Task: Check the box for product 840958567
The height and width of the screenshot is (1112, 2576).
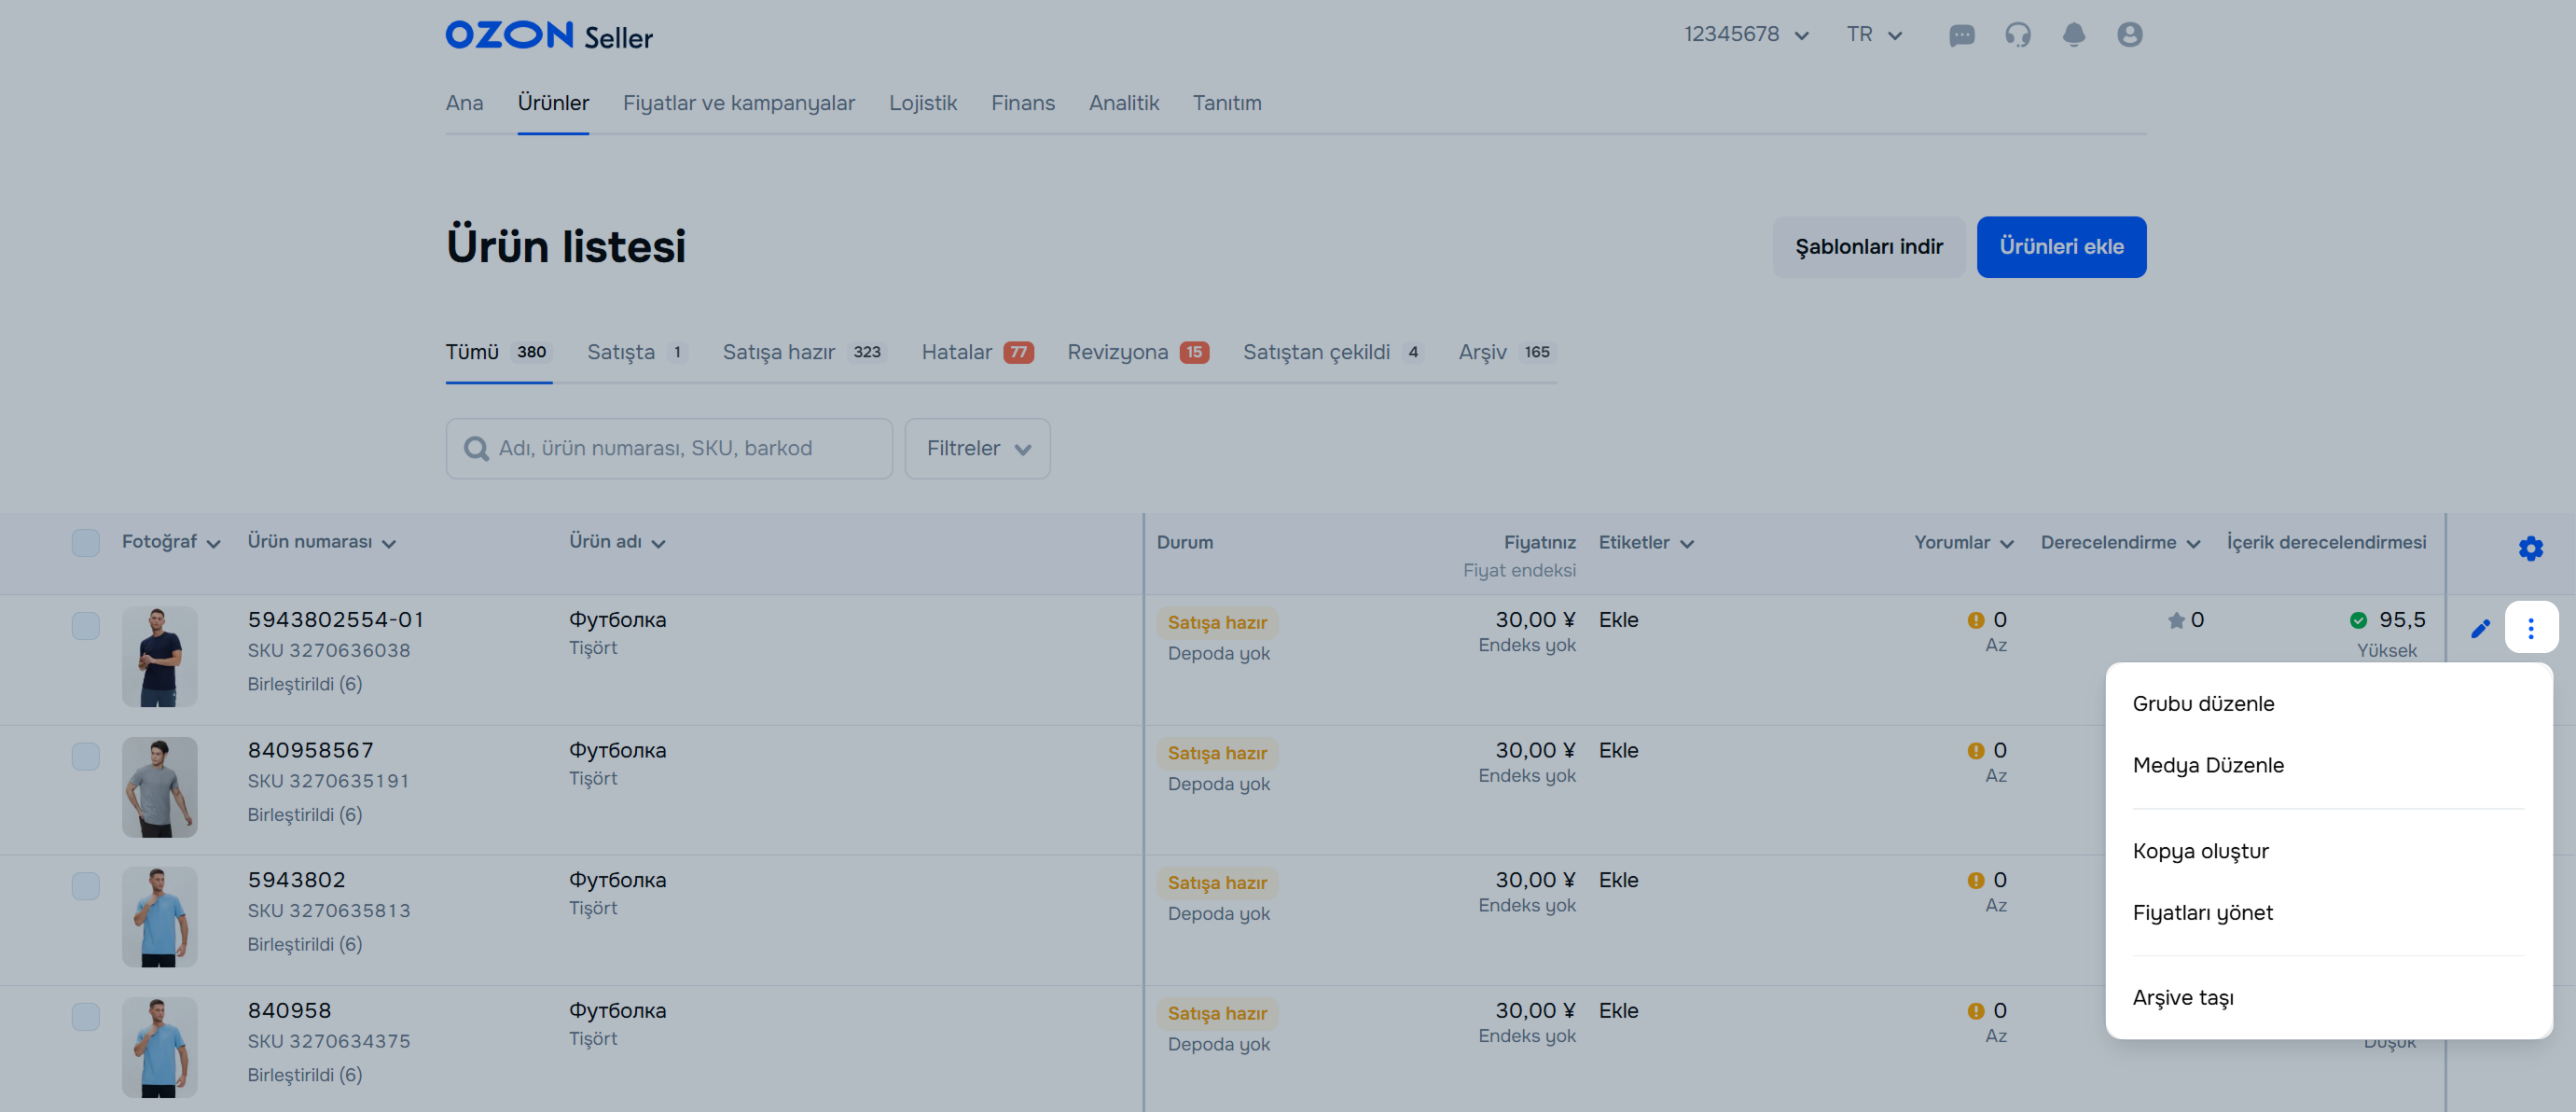Action: click(86, 756)
